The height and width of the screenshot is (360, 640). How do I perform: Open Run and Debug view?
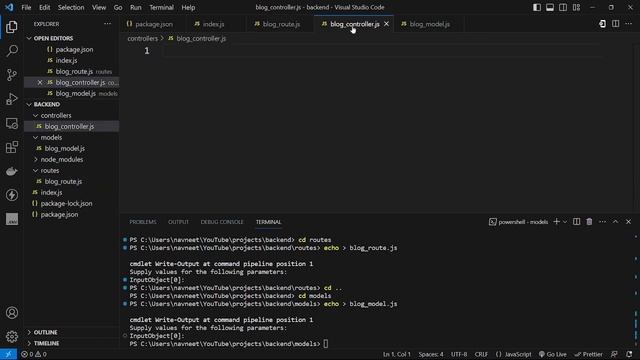point(12,99)
